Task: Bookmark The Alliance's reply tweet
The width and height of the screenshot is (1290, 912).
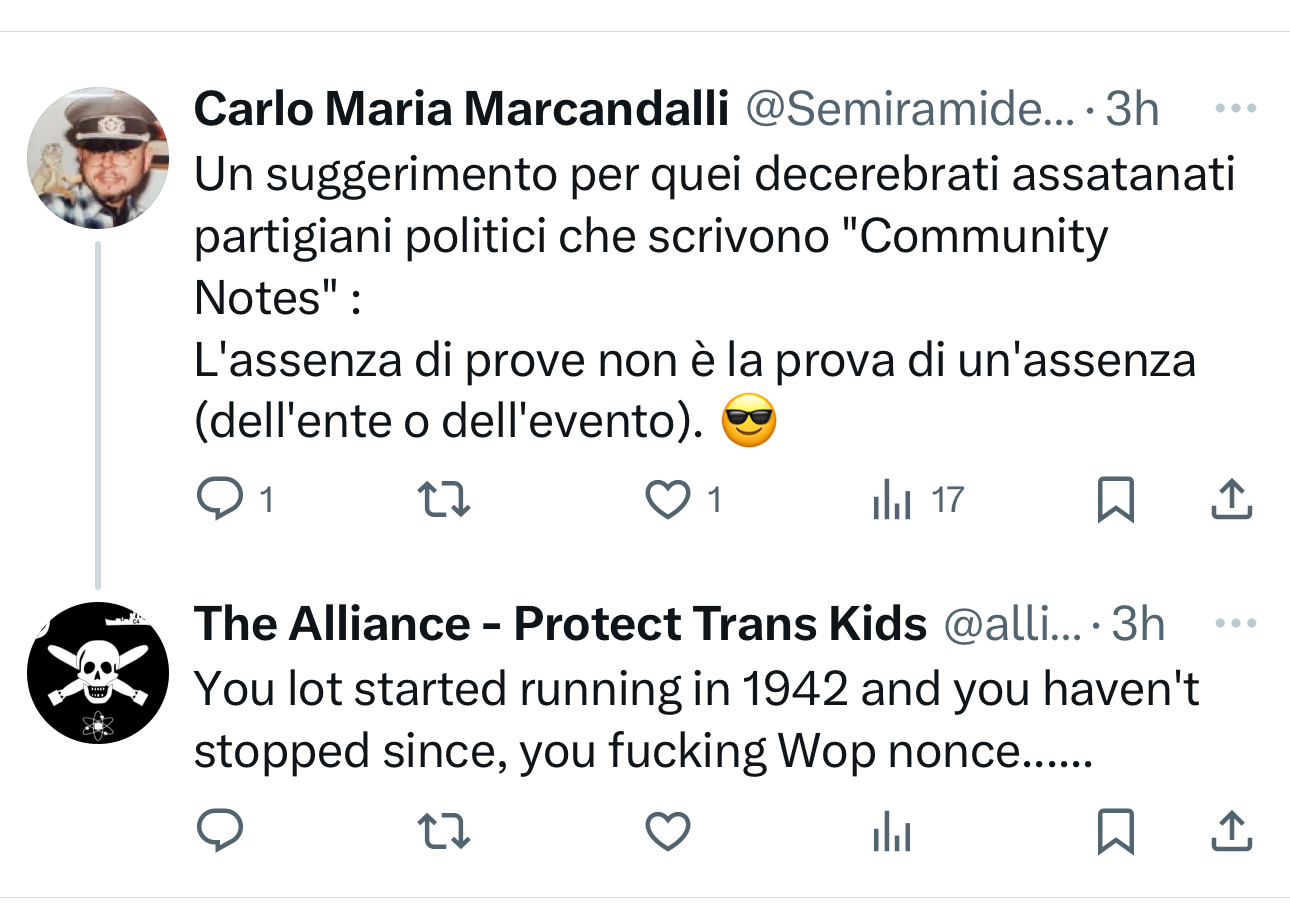Action: [x=1115, y=832]
